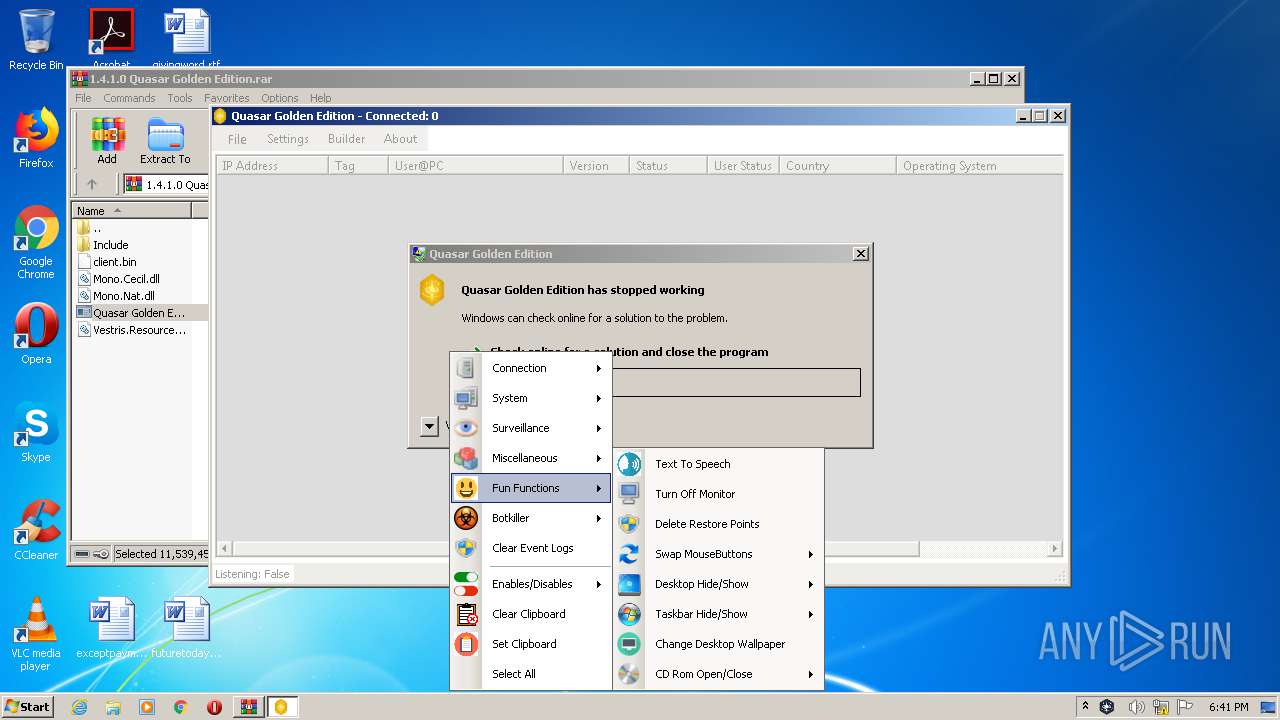The height and width of the screenshot is (720, 1280).
Task: Open Quasar File menu
Action: coord(237,139)
